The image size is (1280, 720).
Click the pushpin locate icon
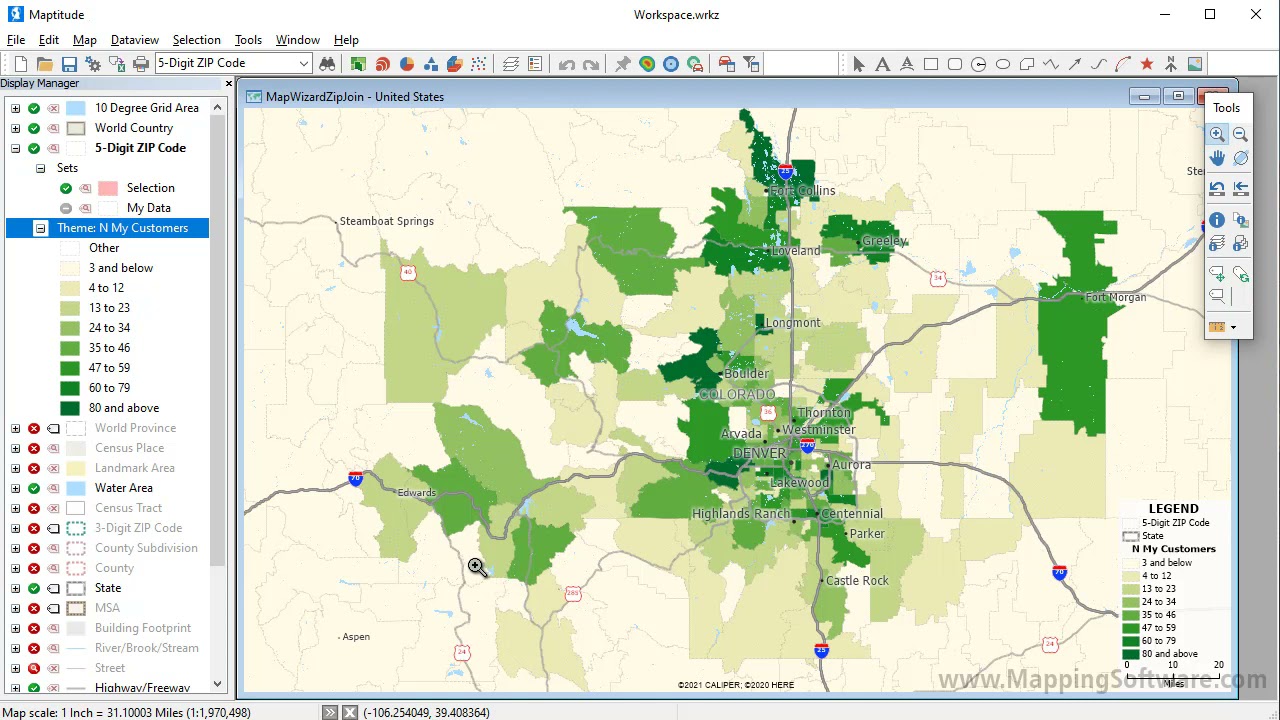pos(623,64)
